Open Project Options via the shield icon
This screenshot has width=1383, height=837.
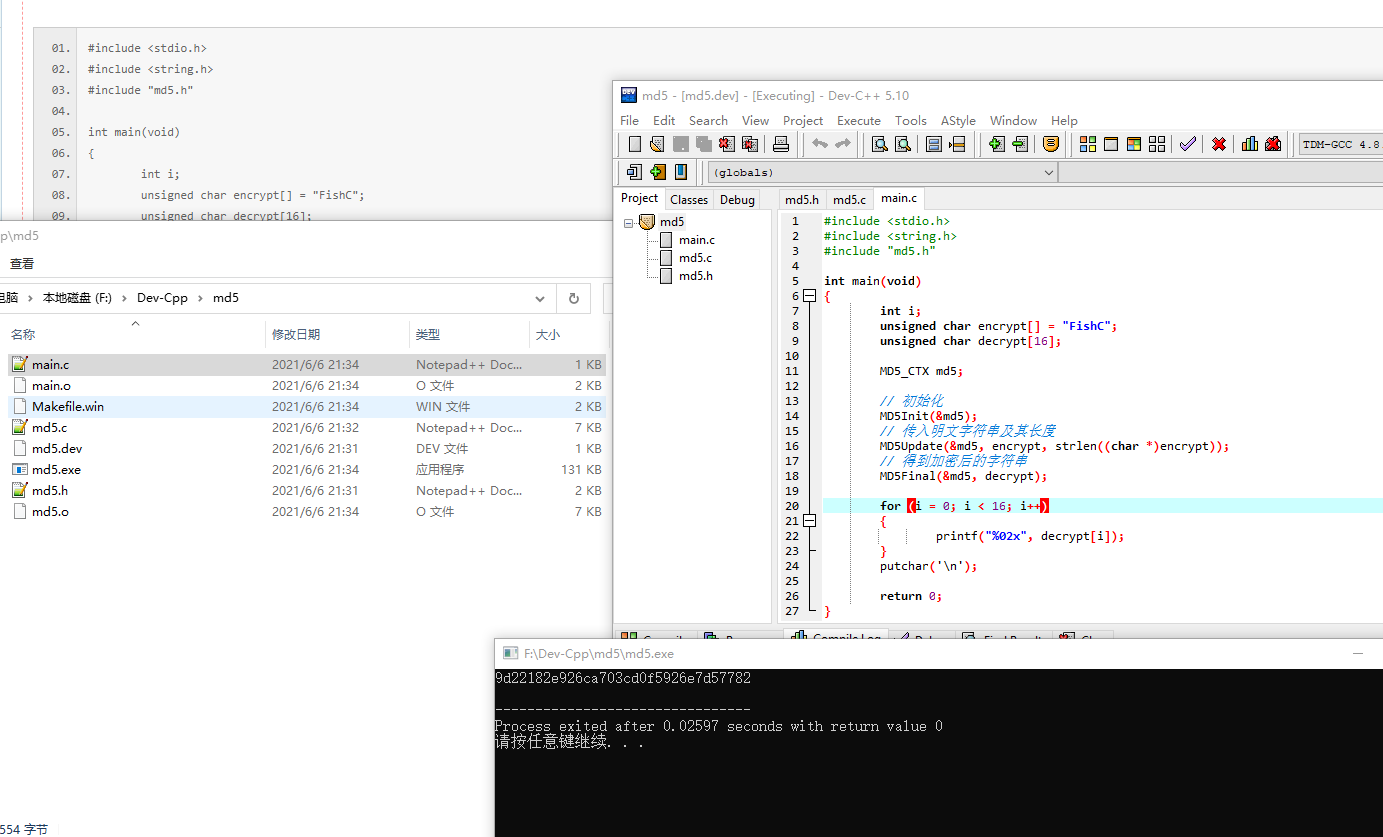(x=1051, y=144)
